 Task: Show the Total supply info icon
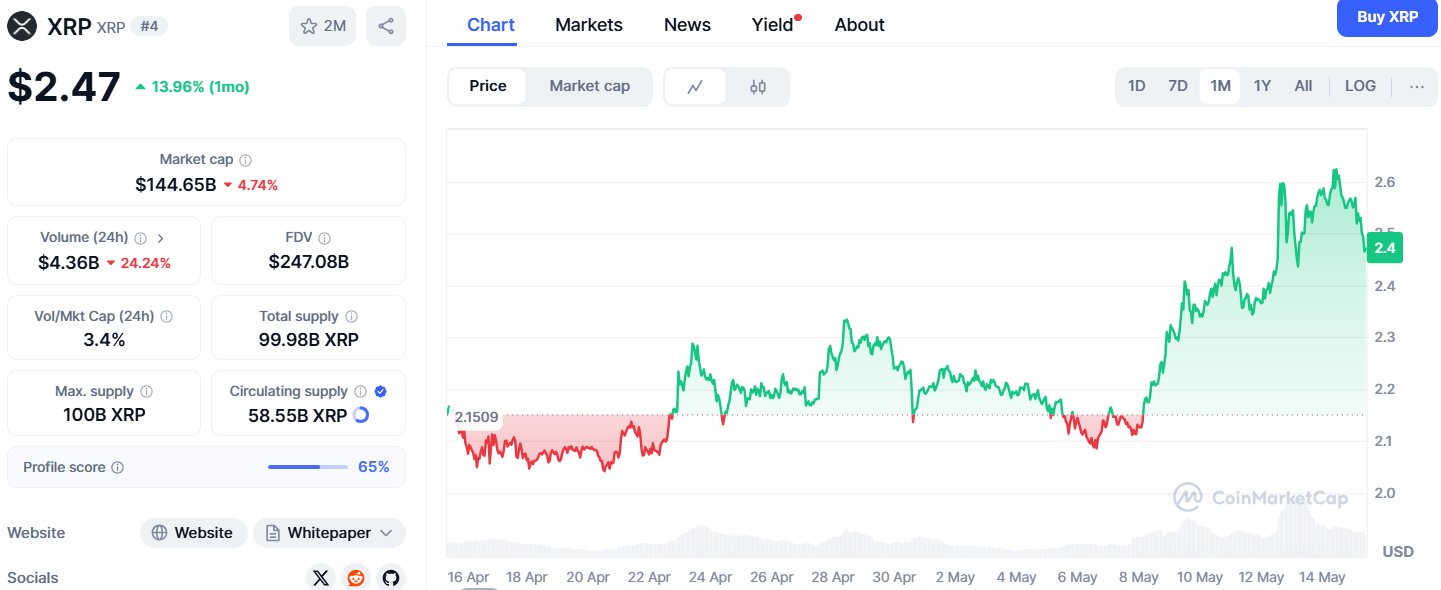[x=351, y=316]
